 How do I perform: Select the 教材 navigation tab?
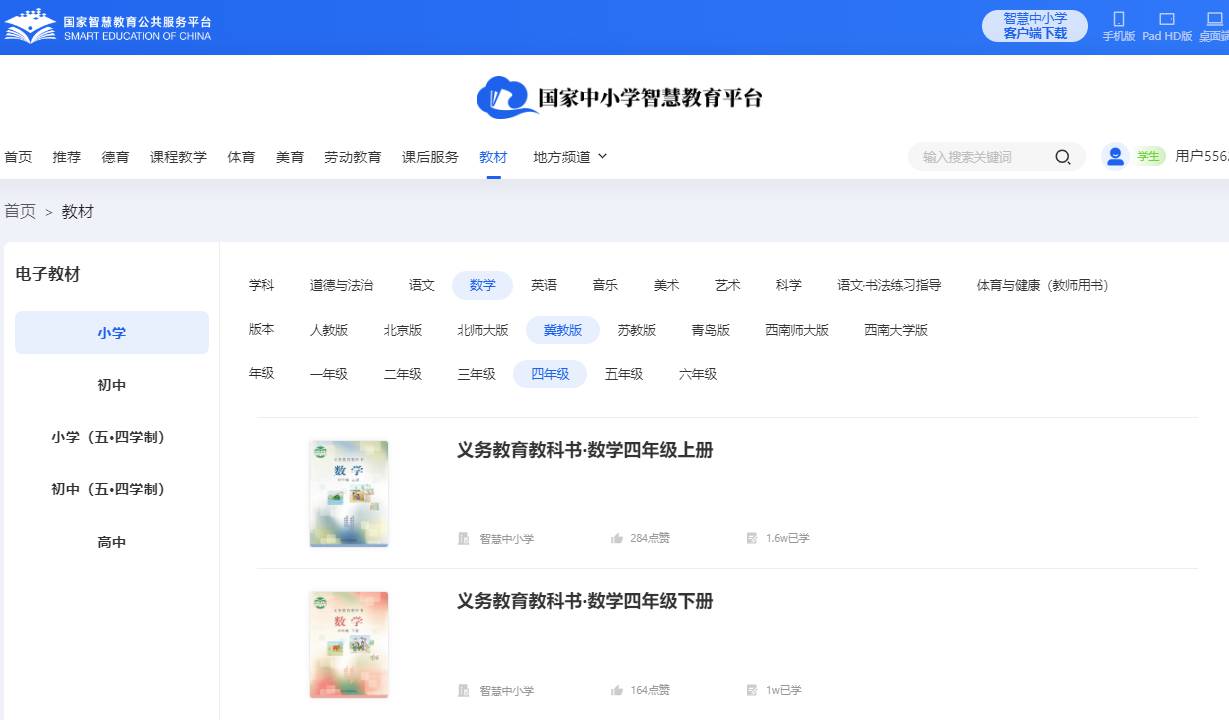(493, 157)
